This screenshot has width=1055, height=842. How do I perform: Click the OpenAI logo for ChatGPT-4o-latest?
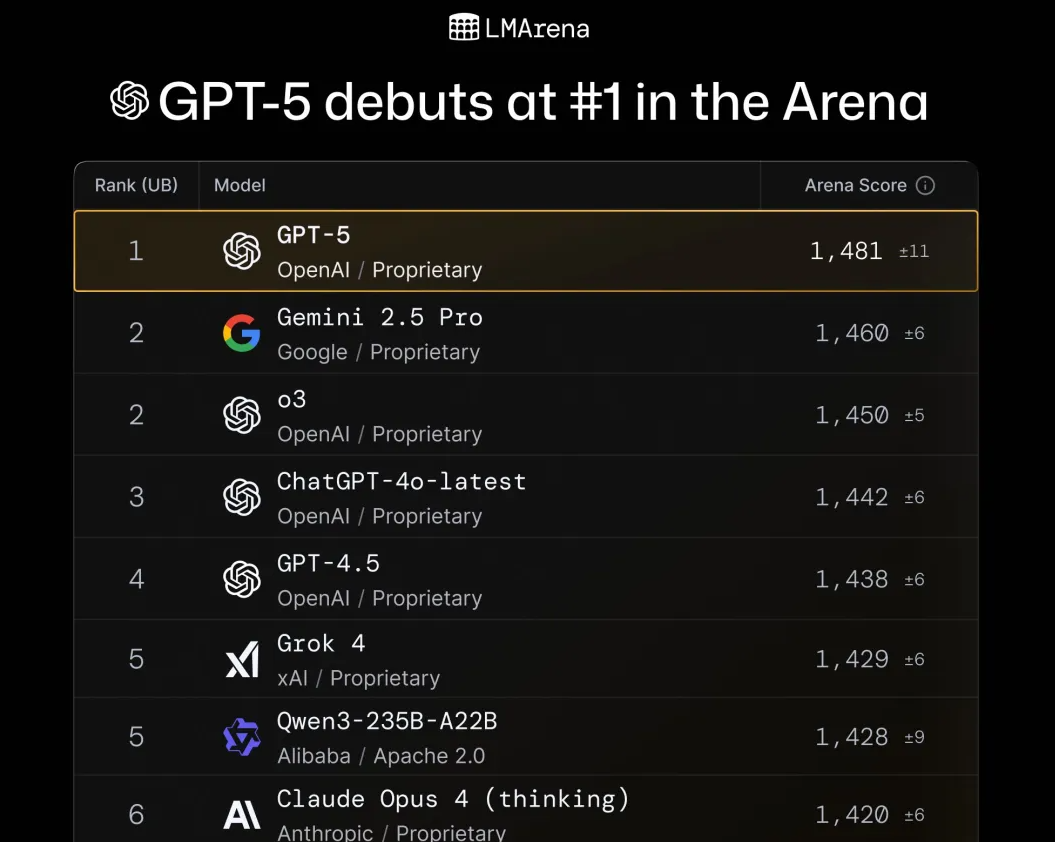click(242, 497)
